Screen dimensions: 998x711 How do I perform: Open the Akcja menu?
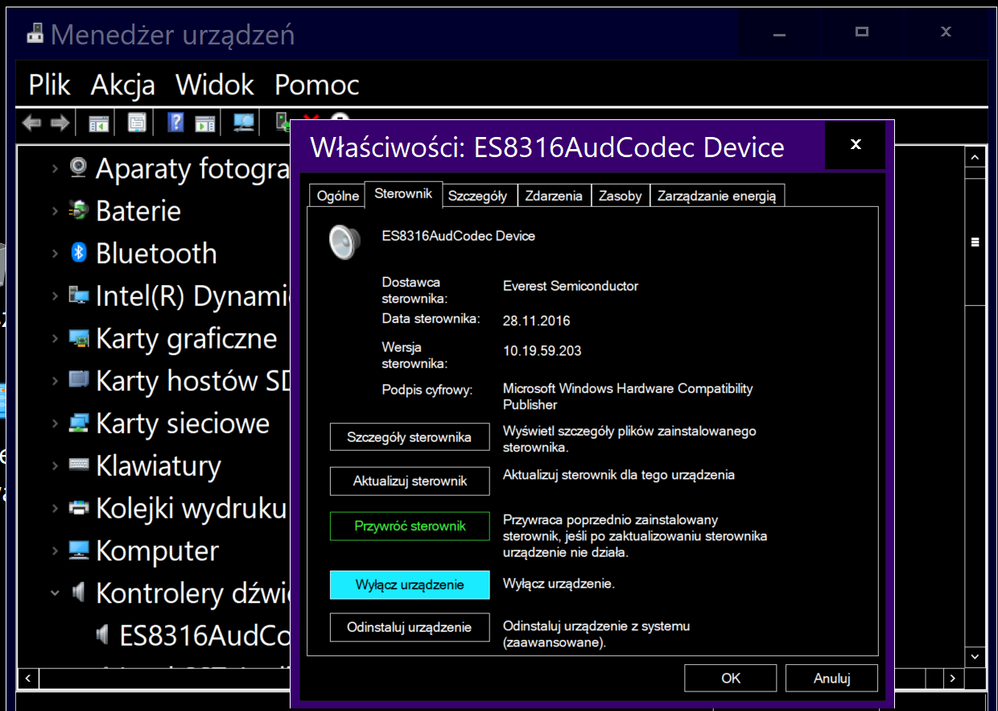tap(123, 85)
